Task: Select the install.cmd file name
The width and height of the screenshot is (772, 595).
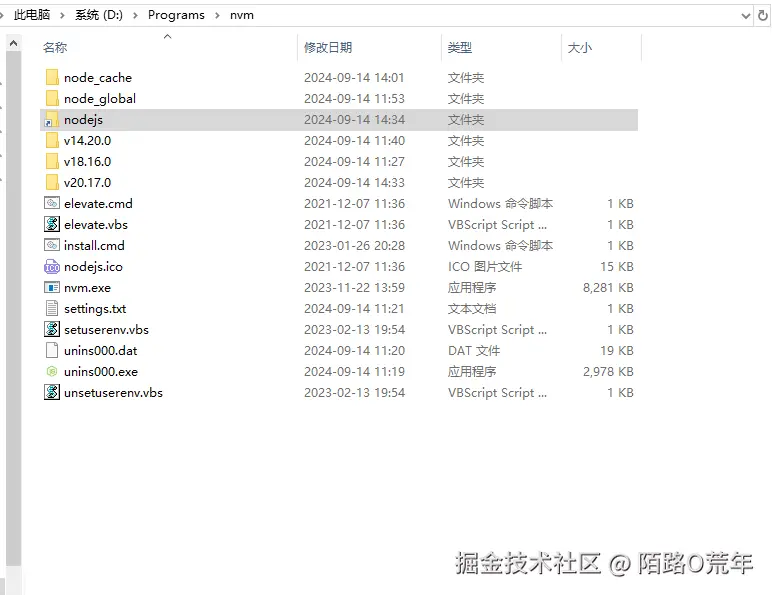Action: click(94, 246)
